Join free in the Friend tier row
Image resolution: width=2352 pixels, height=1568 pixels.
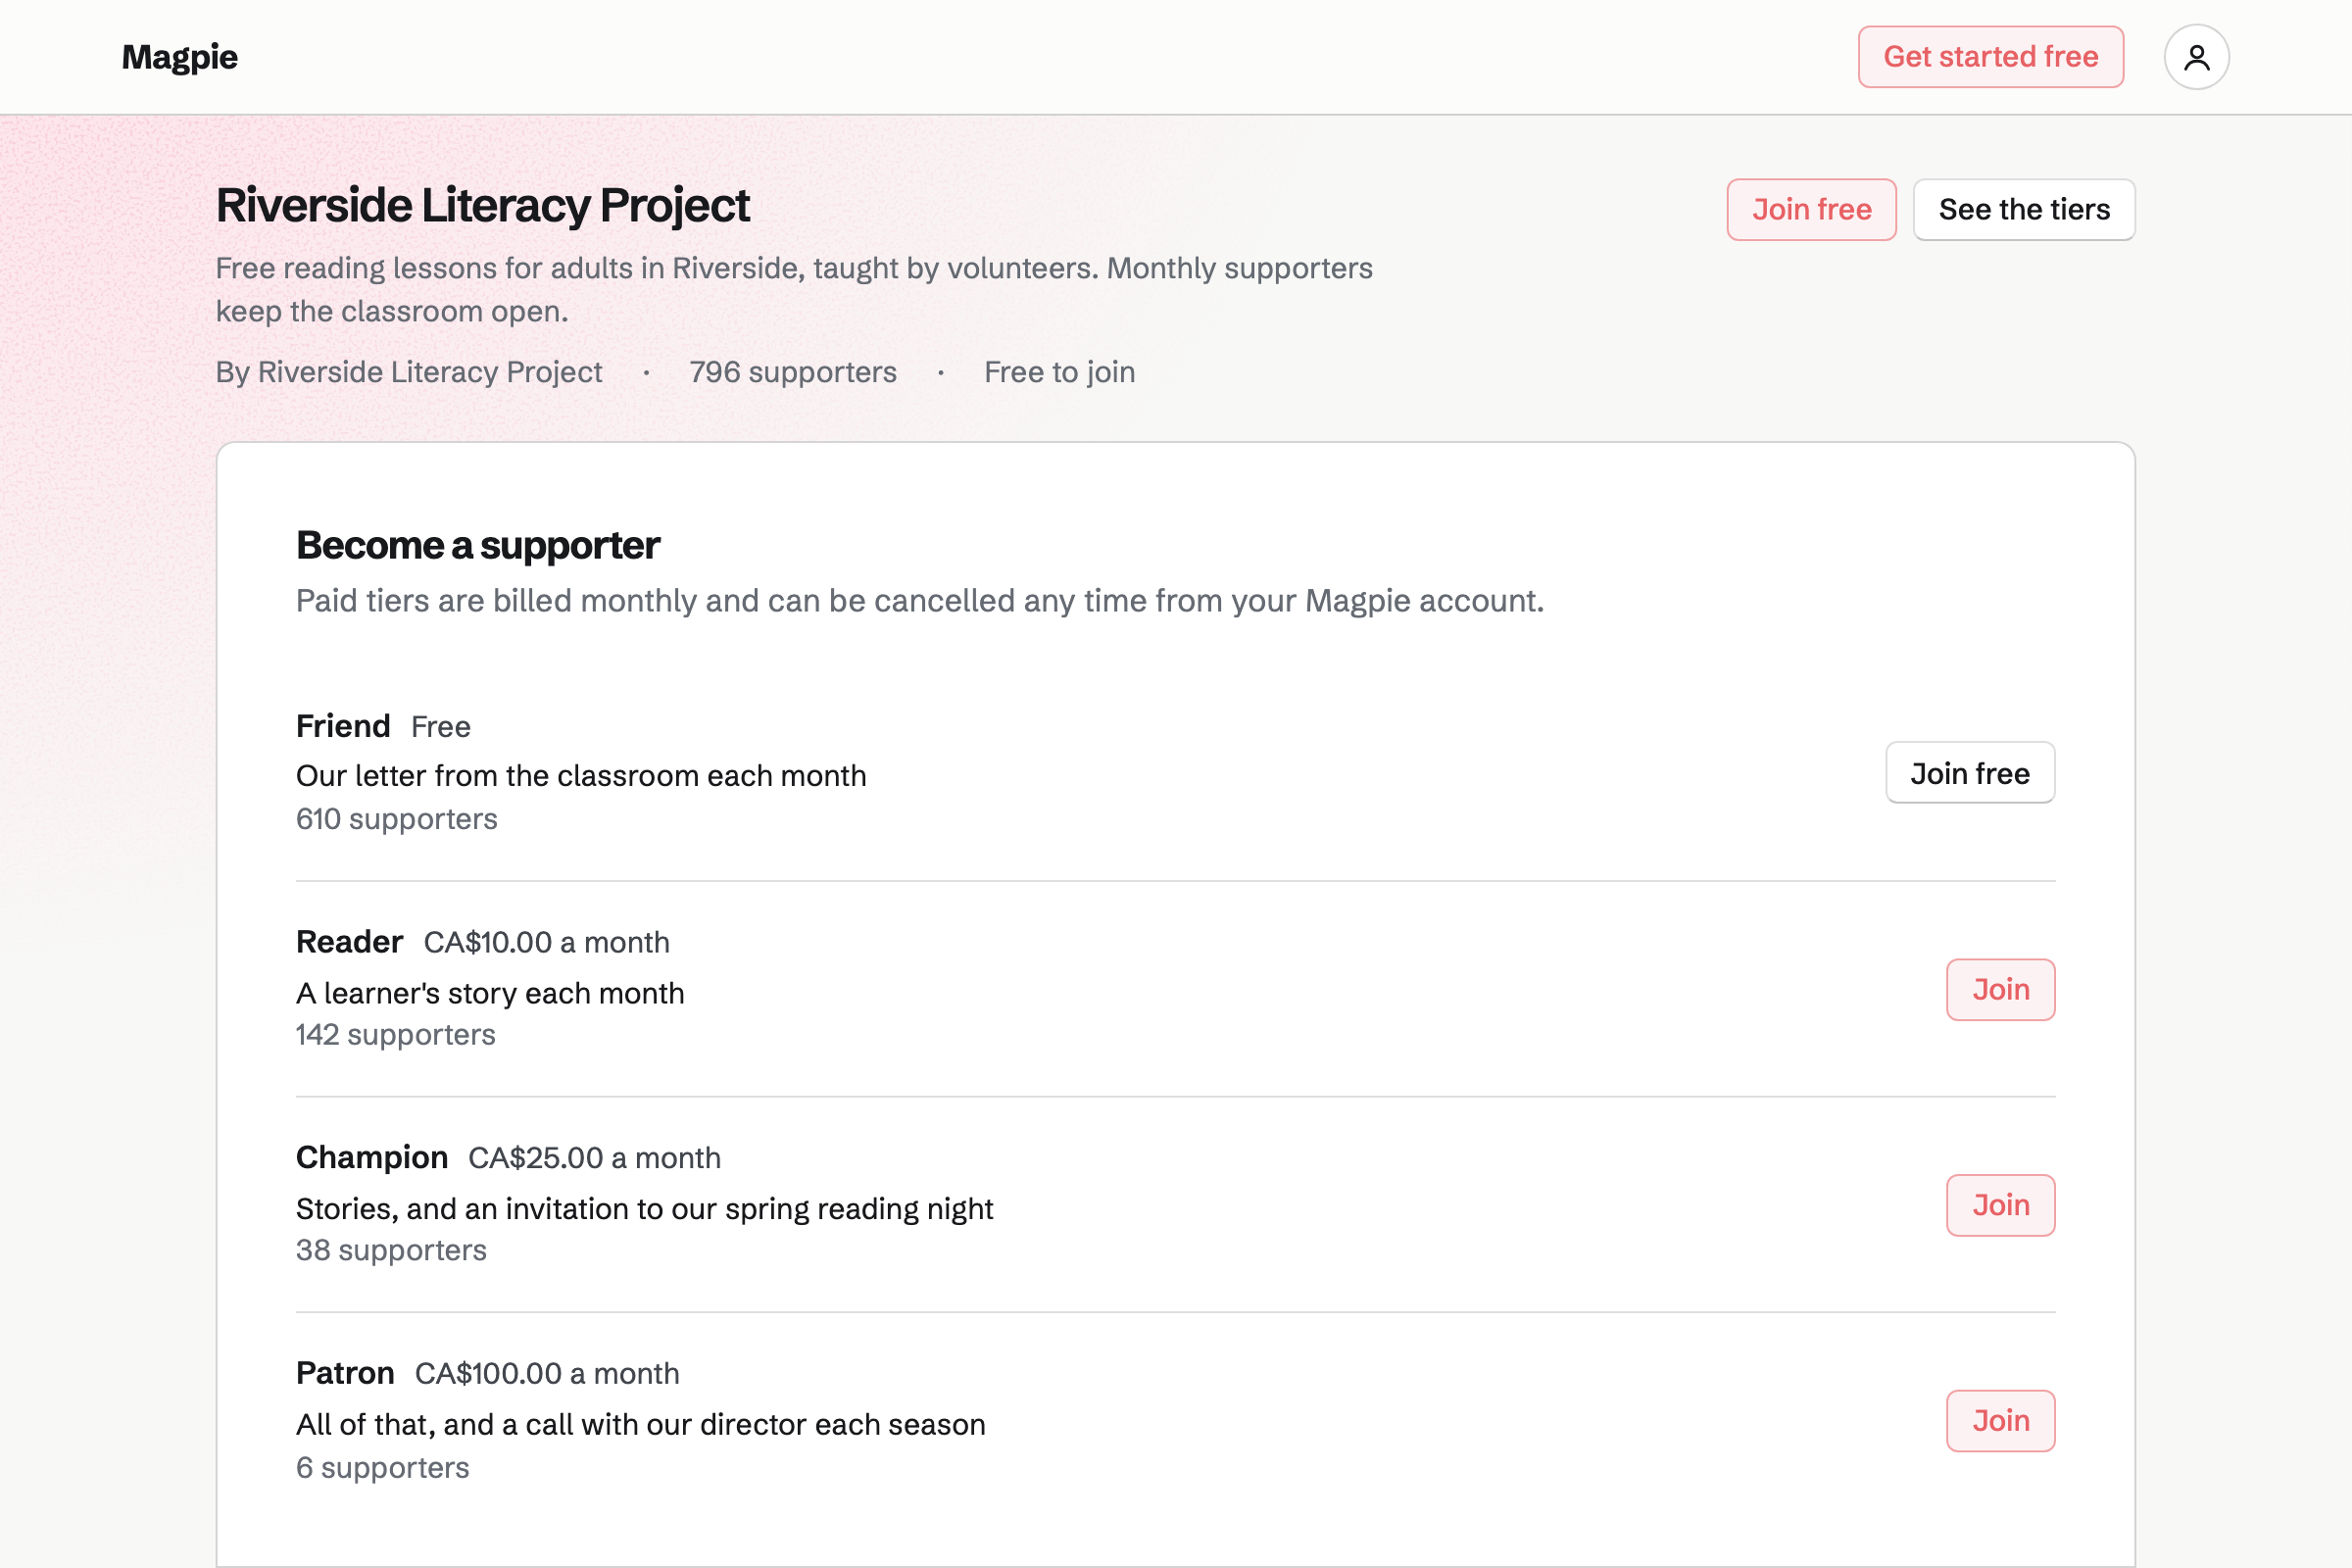(1969, 772)
